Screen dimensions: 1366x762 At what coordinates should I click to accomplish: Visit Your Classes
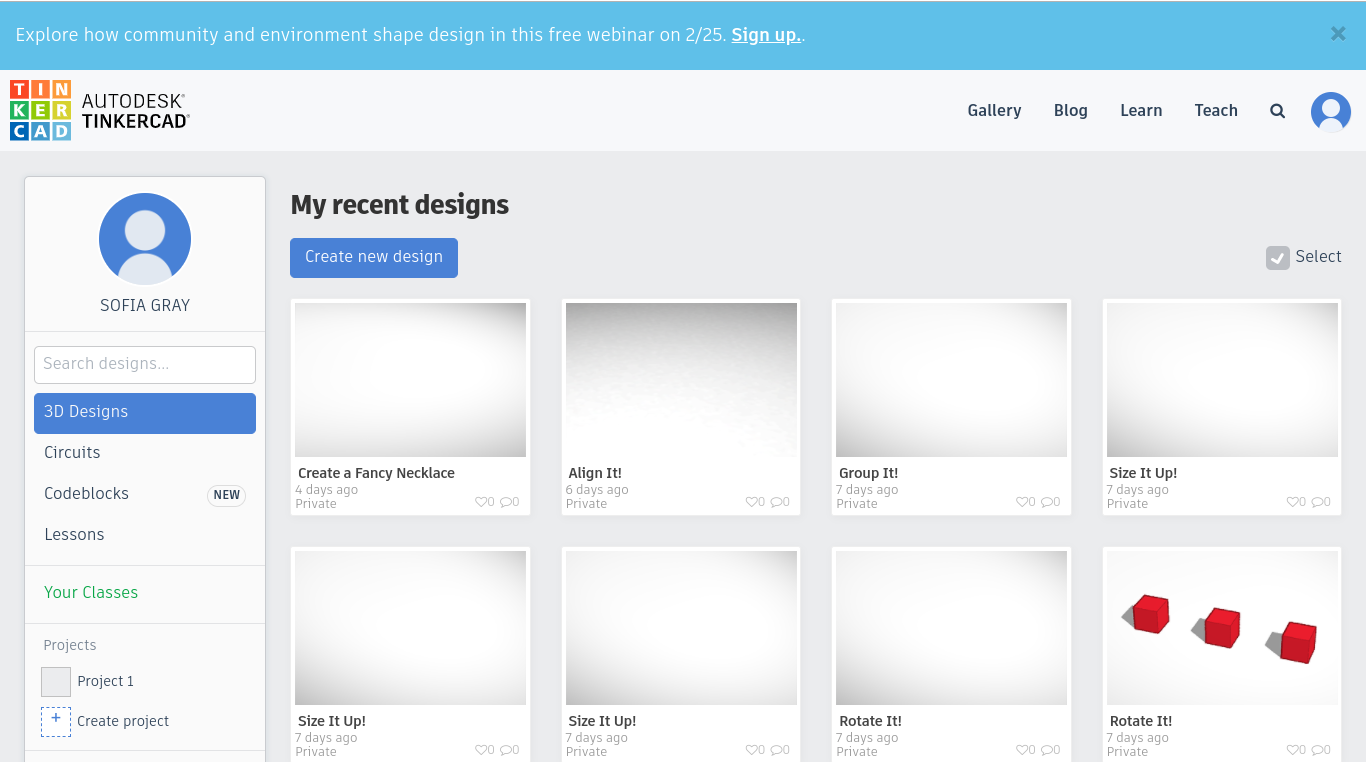coord(91,592)
